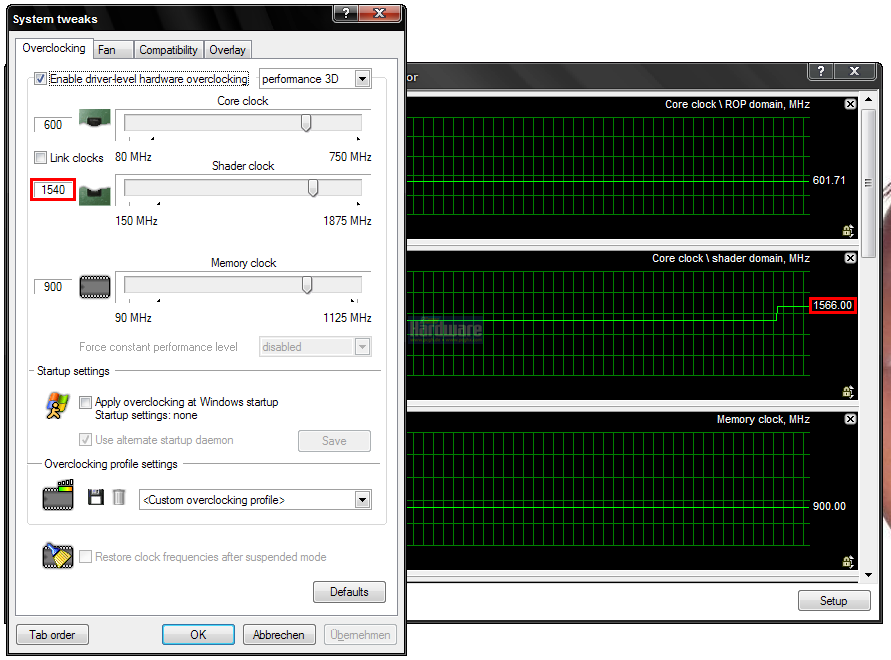Image resolution: width=891 pixels, height=660 pixels.
Task: Click the Shader clock slider thumb
Action: 313,188
